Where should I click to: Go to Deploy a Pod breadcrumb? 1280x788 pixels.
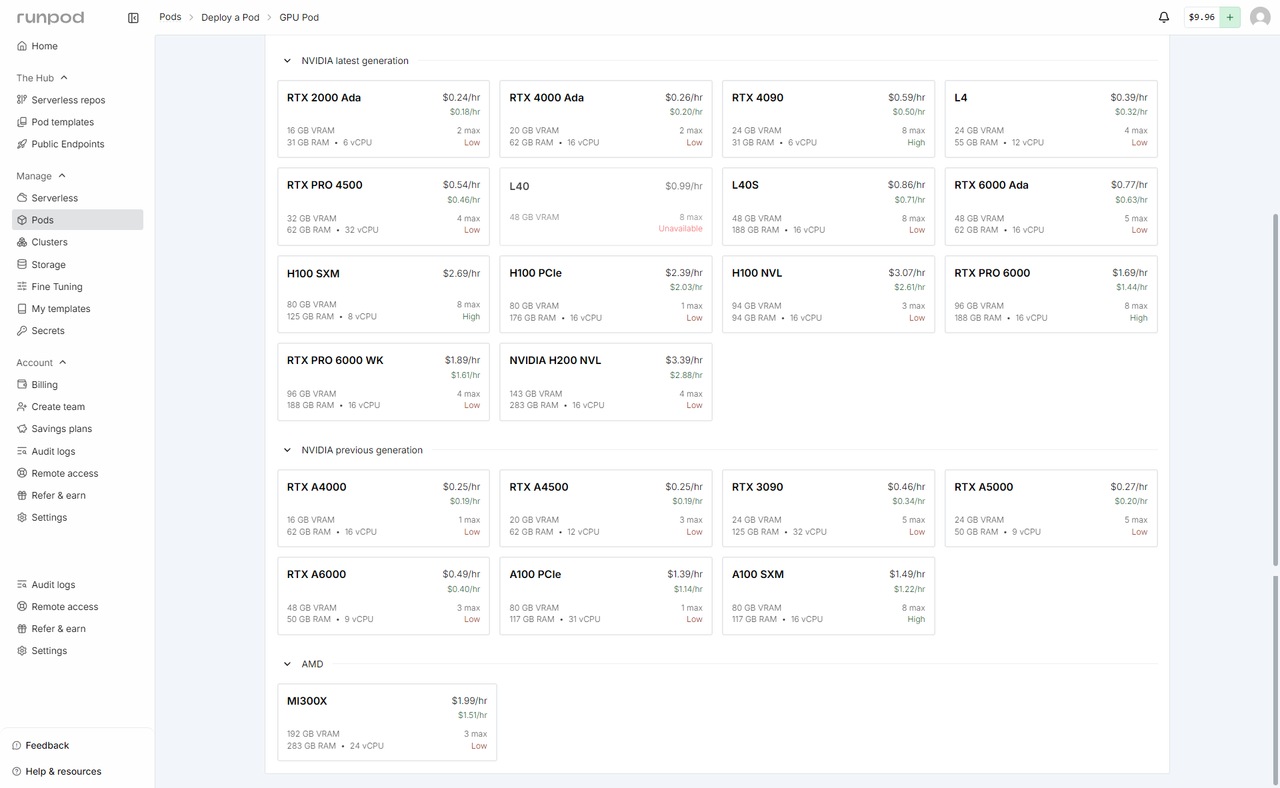(230, 17)
